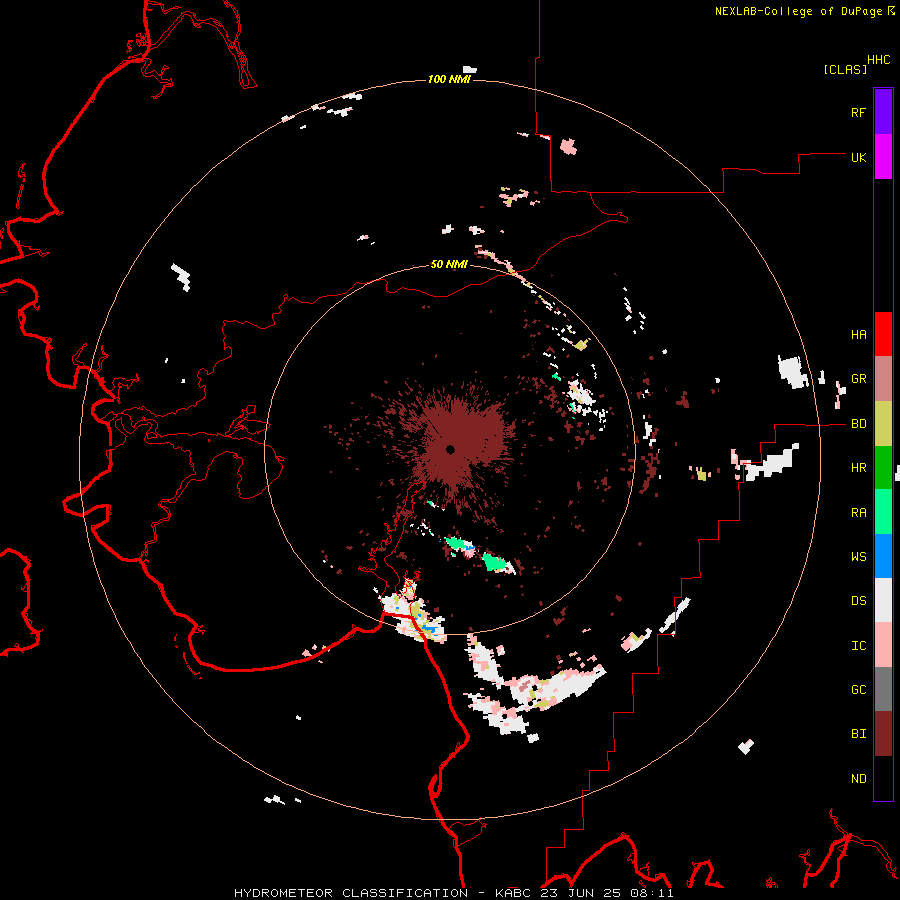
Task: Click the HR legend label
Action: coord(858,468)
